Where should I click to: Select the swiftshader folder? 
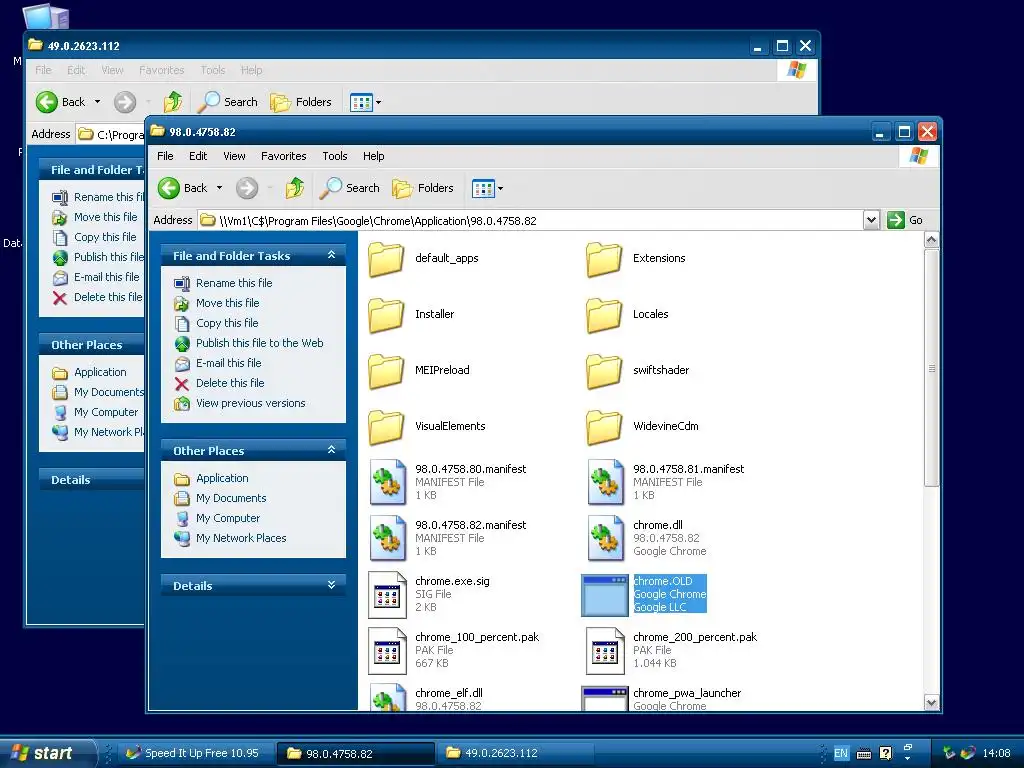604,371
